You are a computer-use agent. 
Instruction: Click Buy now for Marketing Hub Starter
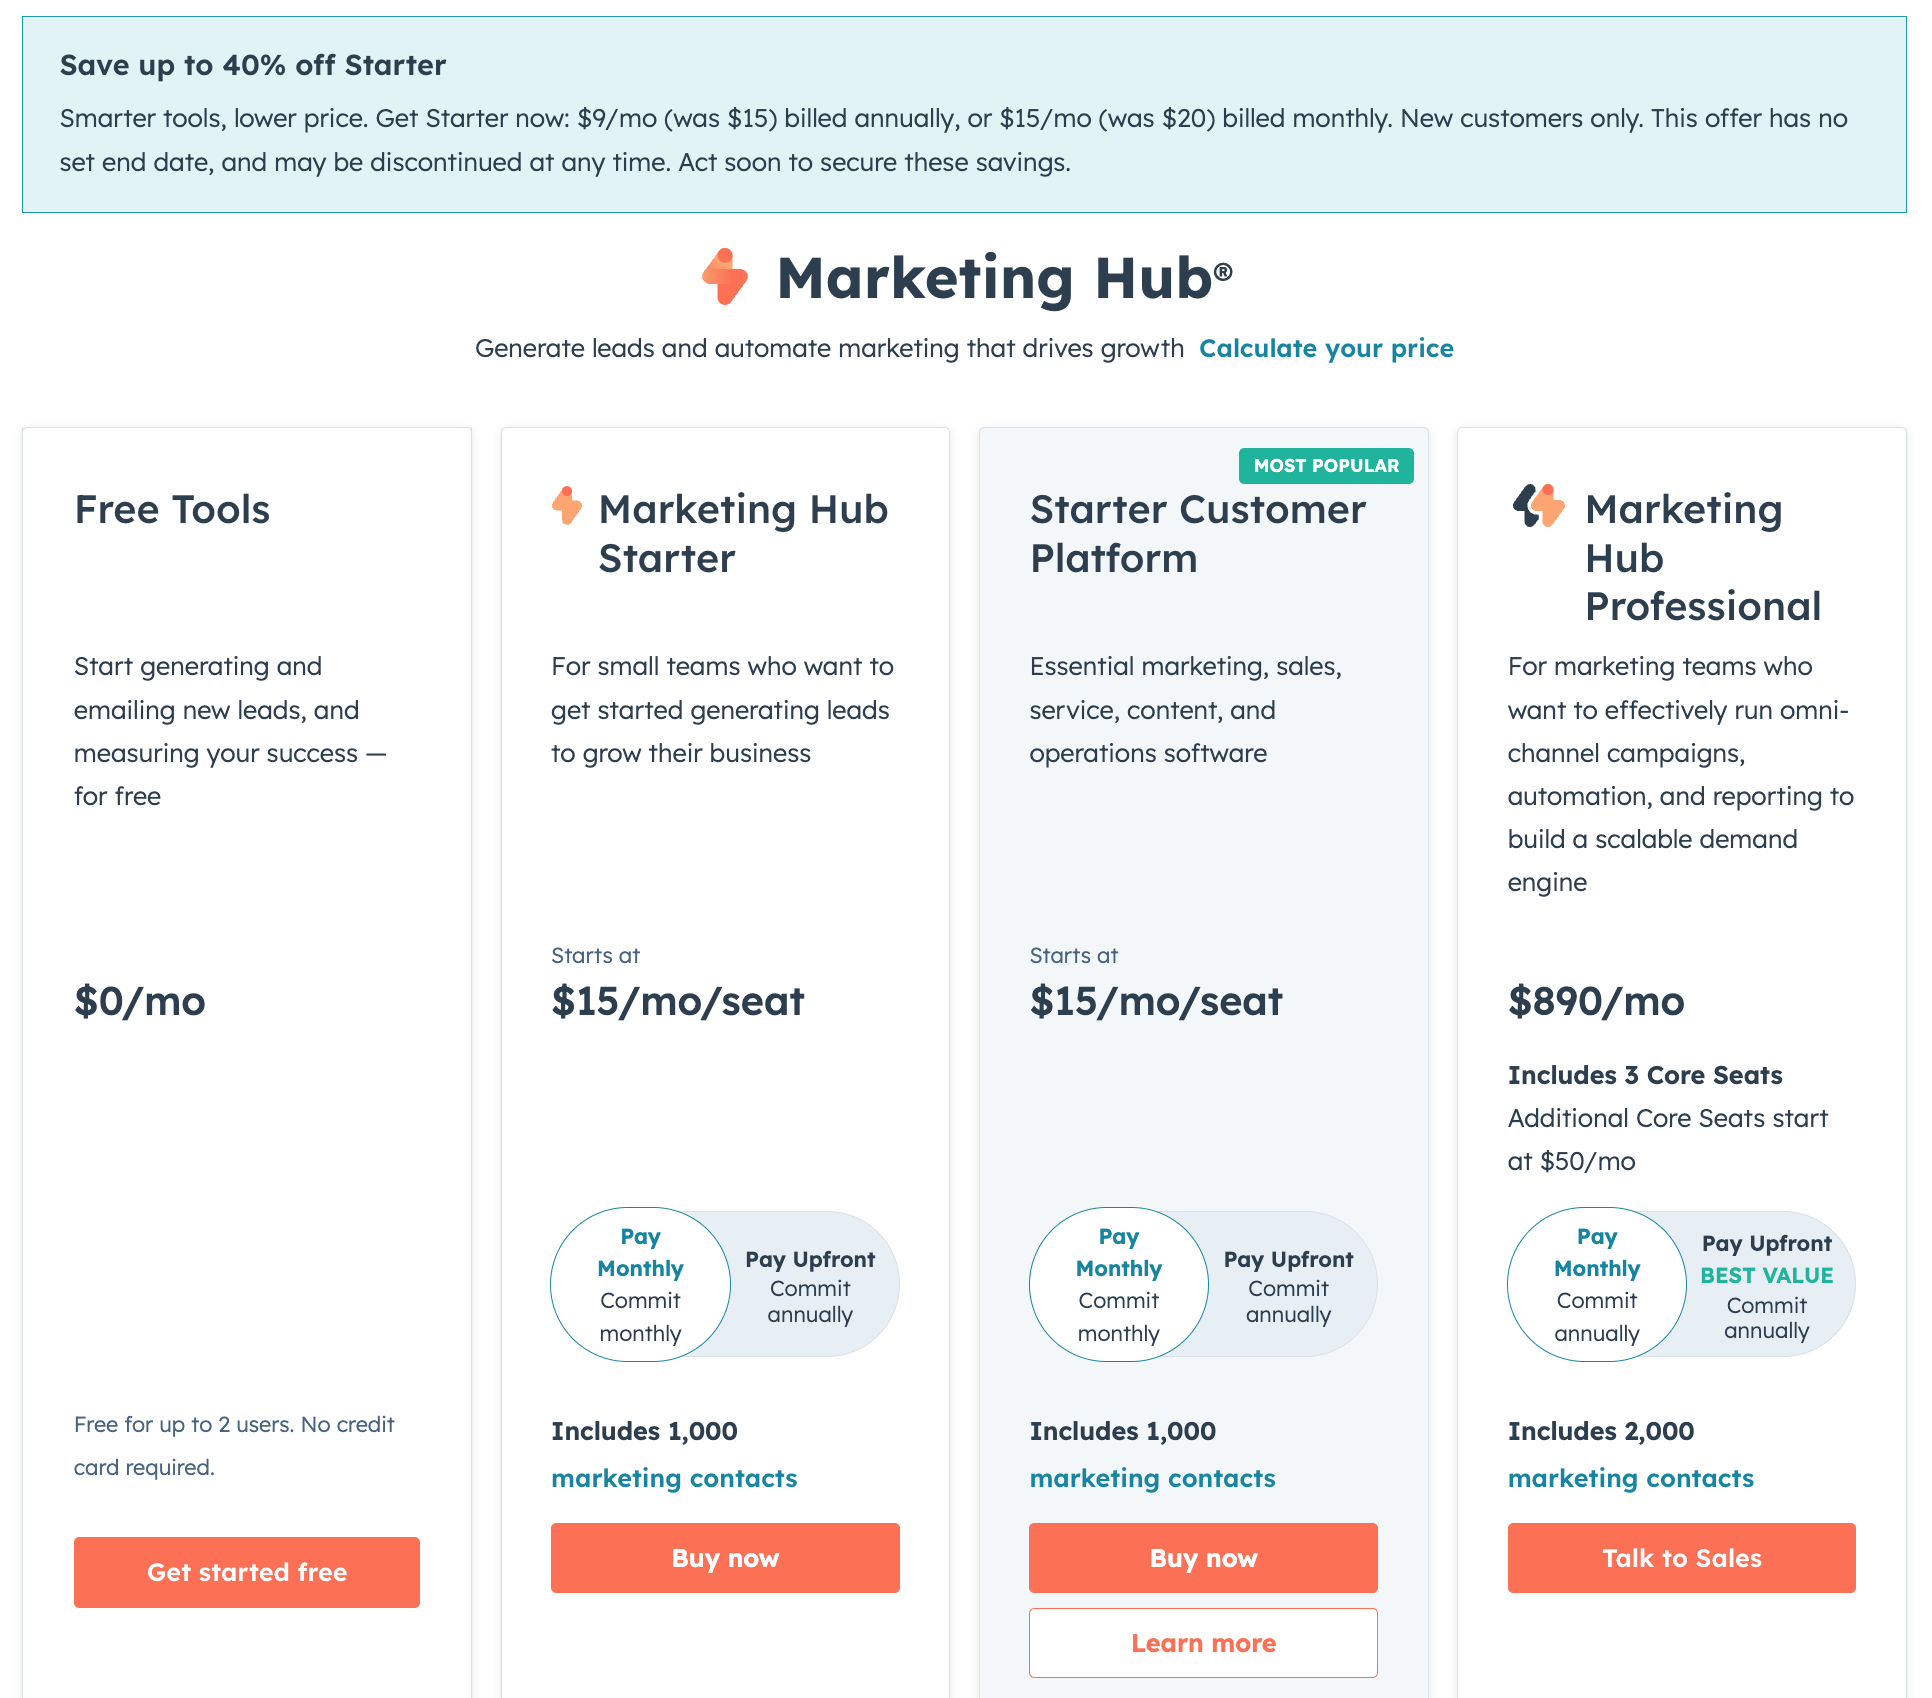(x=725, y=1558)
